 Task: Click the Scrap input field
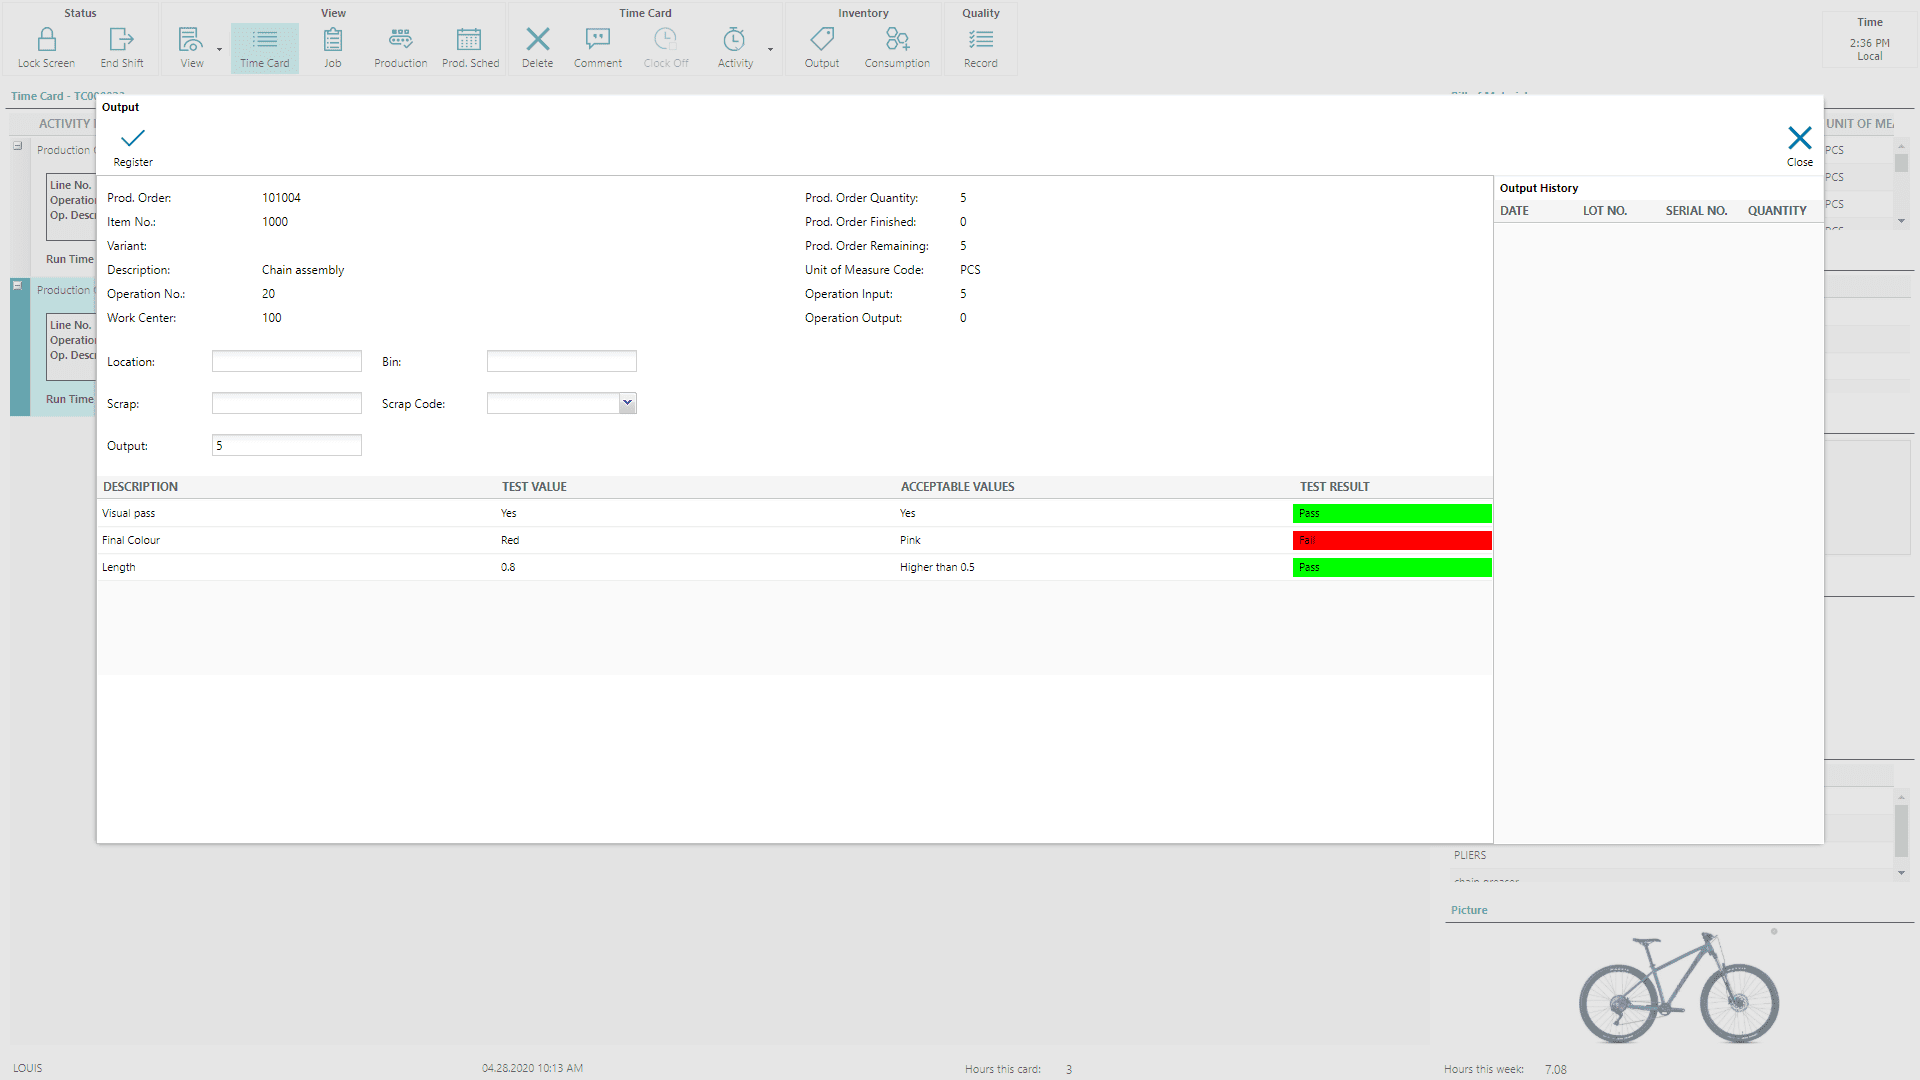coord(287,403)
